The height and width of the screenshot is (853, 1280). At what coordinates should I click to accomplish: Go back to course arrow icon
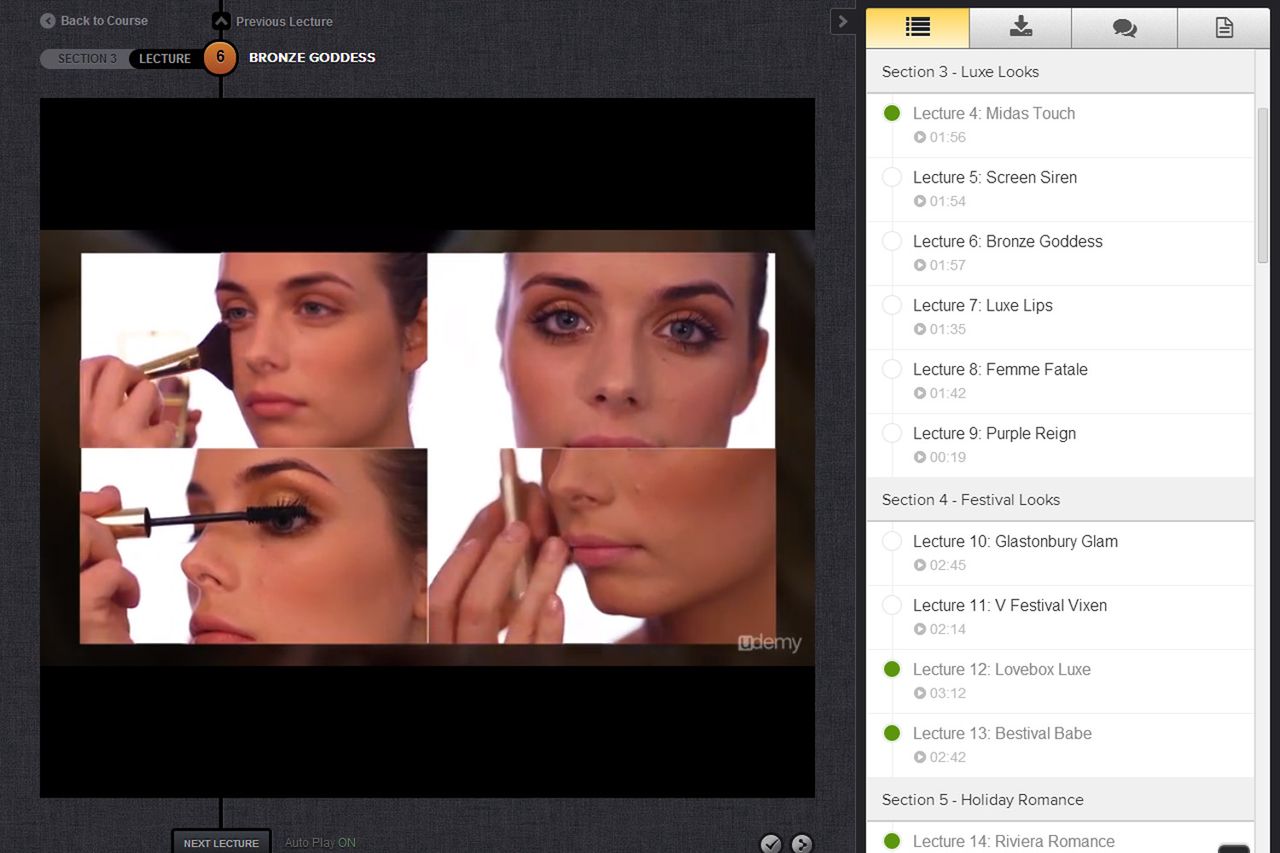tap(48, 20)
